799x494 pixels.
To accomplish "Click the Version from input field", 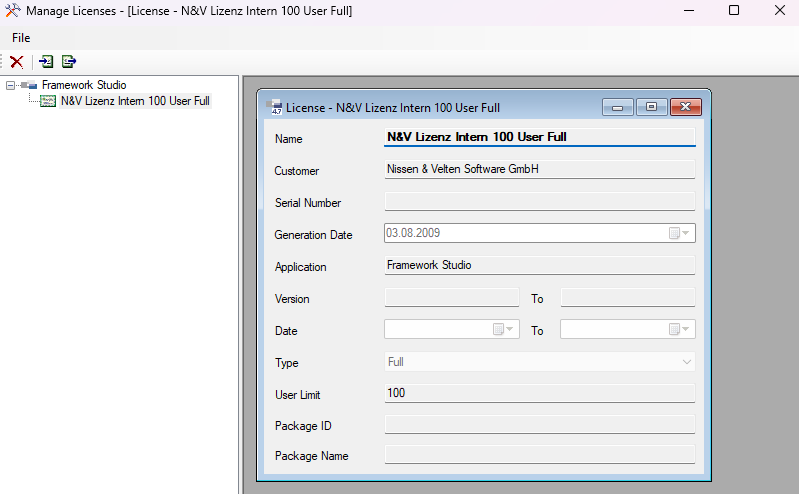I will point(452,298).
